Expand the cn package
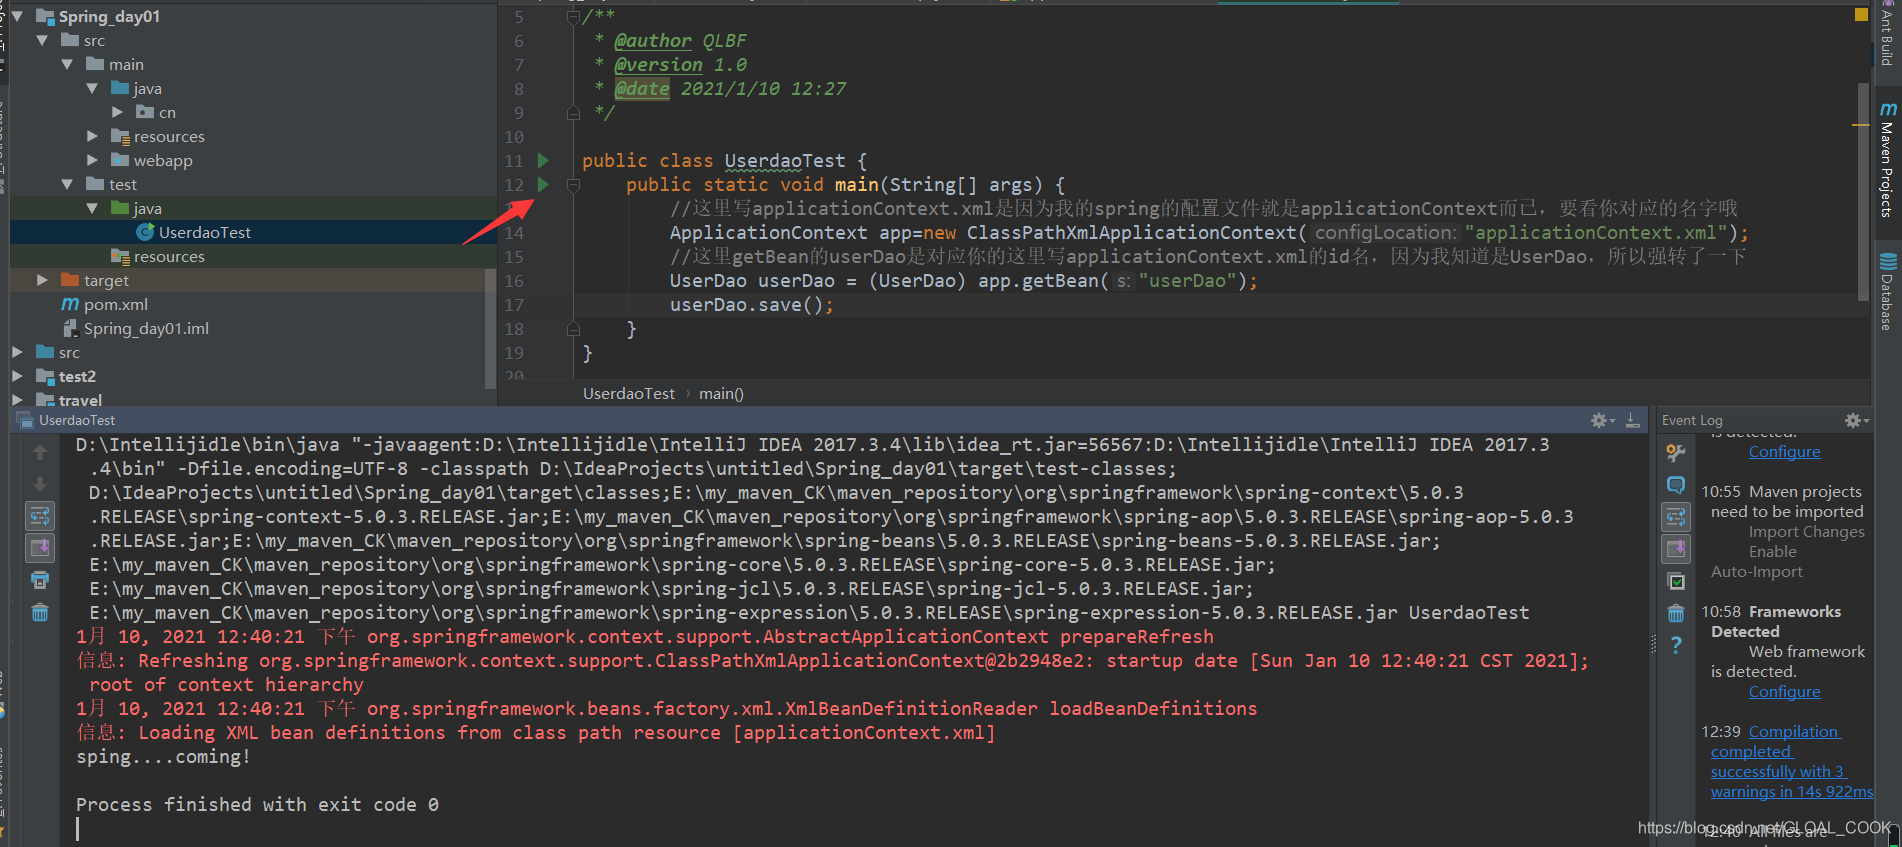Image resolution: width=1902 pixels, height=847 pixels. 117,112
